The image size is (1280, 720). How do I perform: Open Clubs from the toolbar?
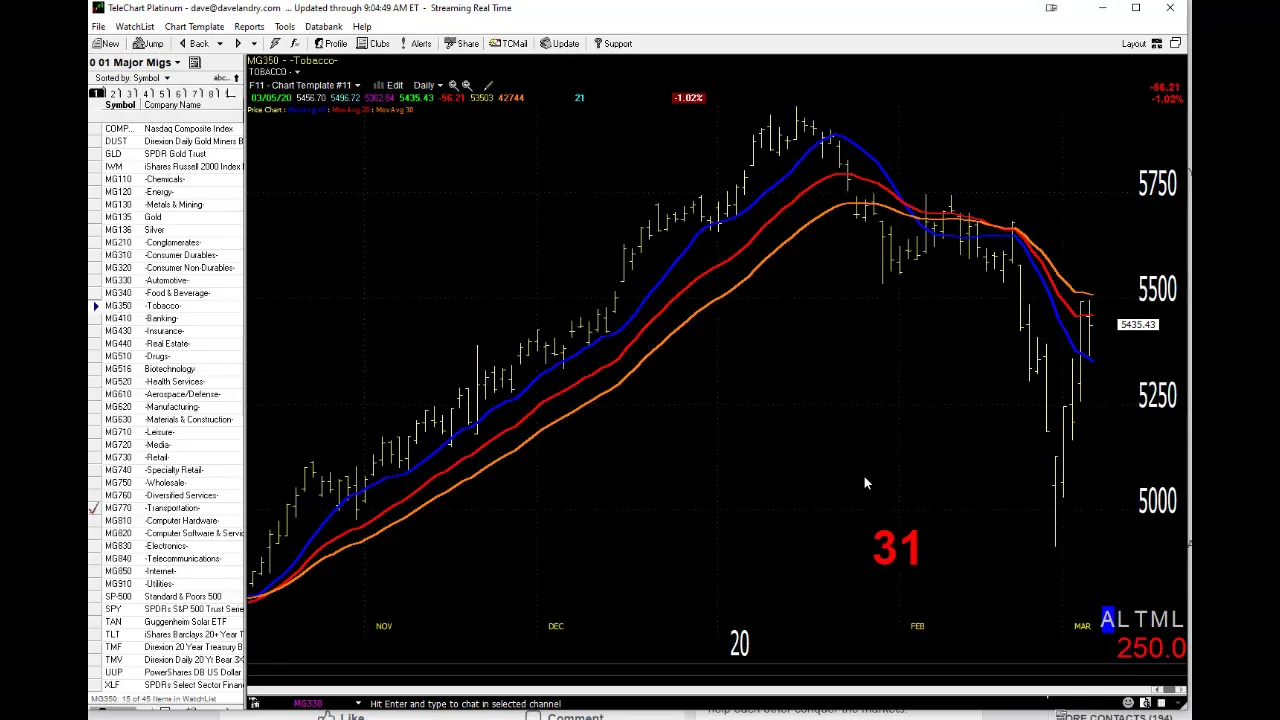373,44
